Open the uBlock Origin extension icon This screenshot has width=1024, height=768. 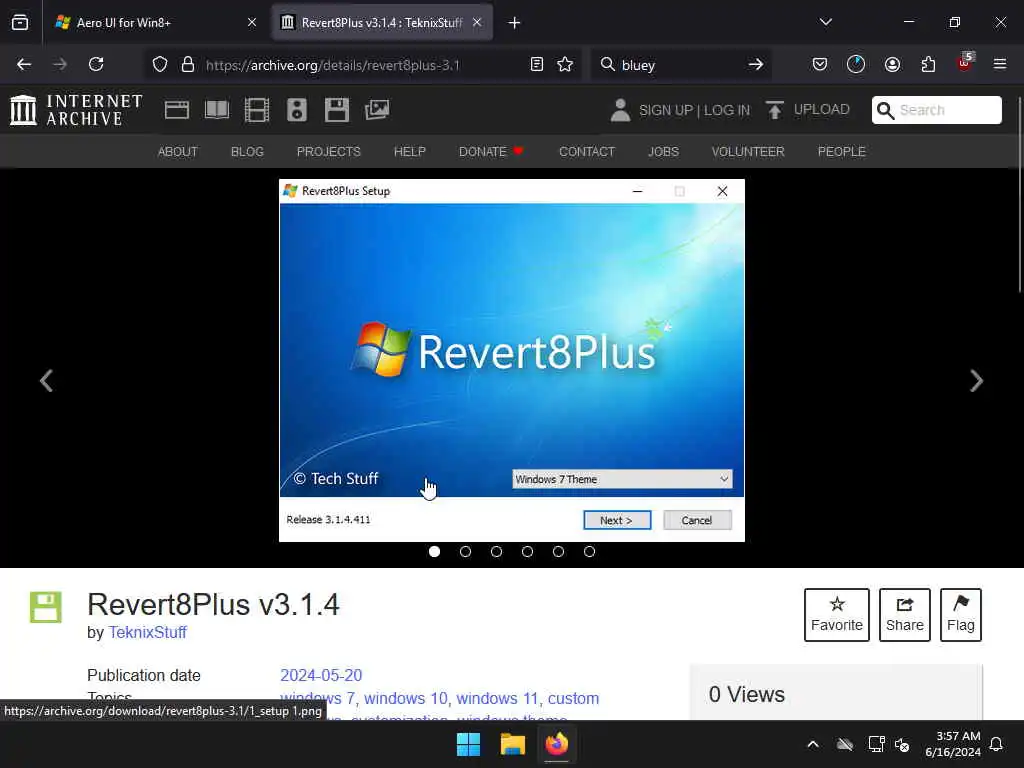click(x=964, y=63)
